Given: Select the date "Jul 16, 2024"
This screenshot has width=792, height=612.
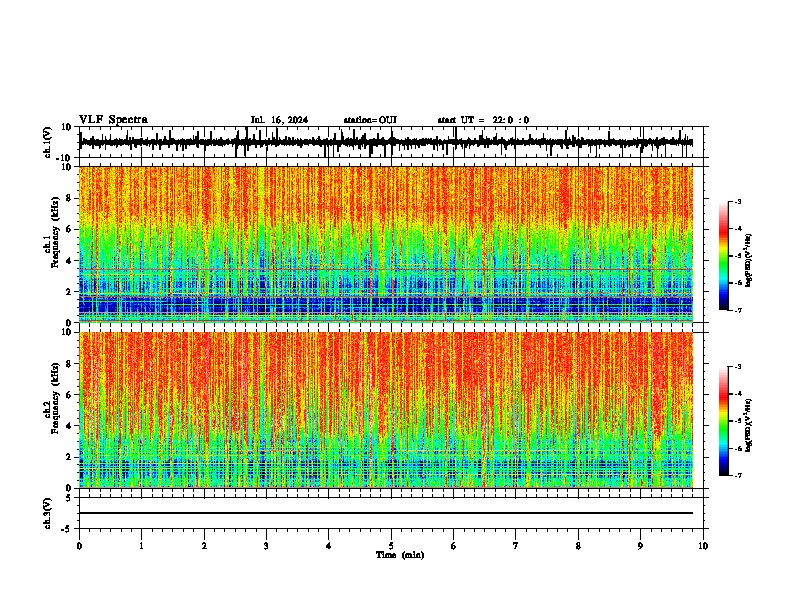Looking at the screenshot, I should (x=279, y=120).
